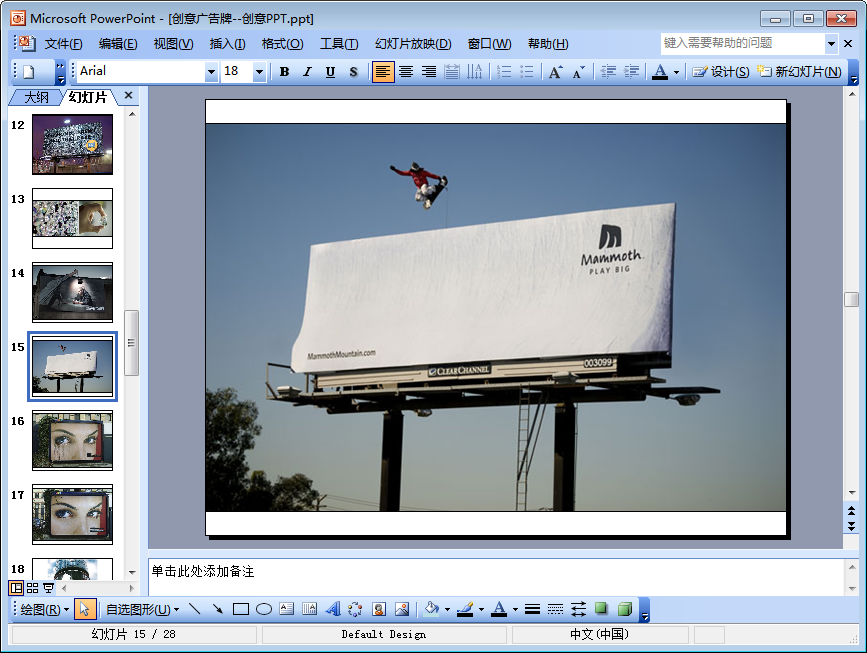Expand the Arial font name dropdown

point(211,72)
